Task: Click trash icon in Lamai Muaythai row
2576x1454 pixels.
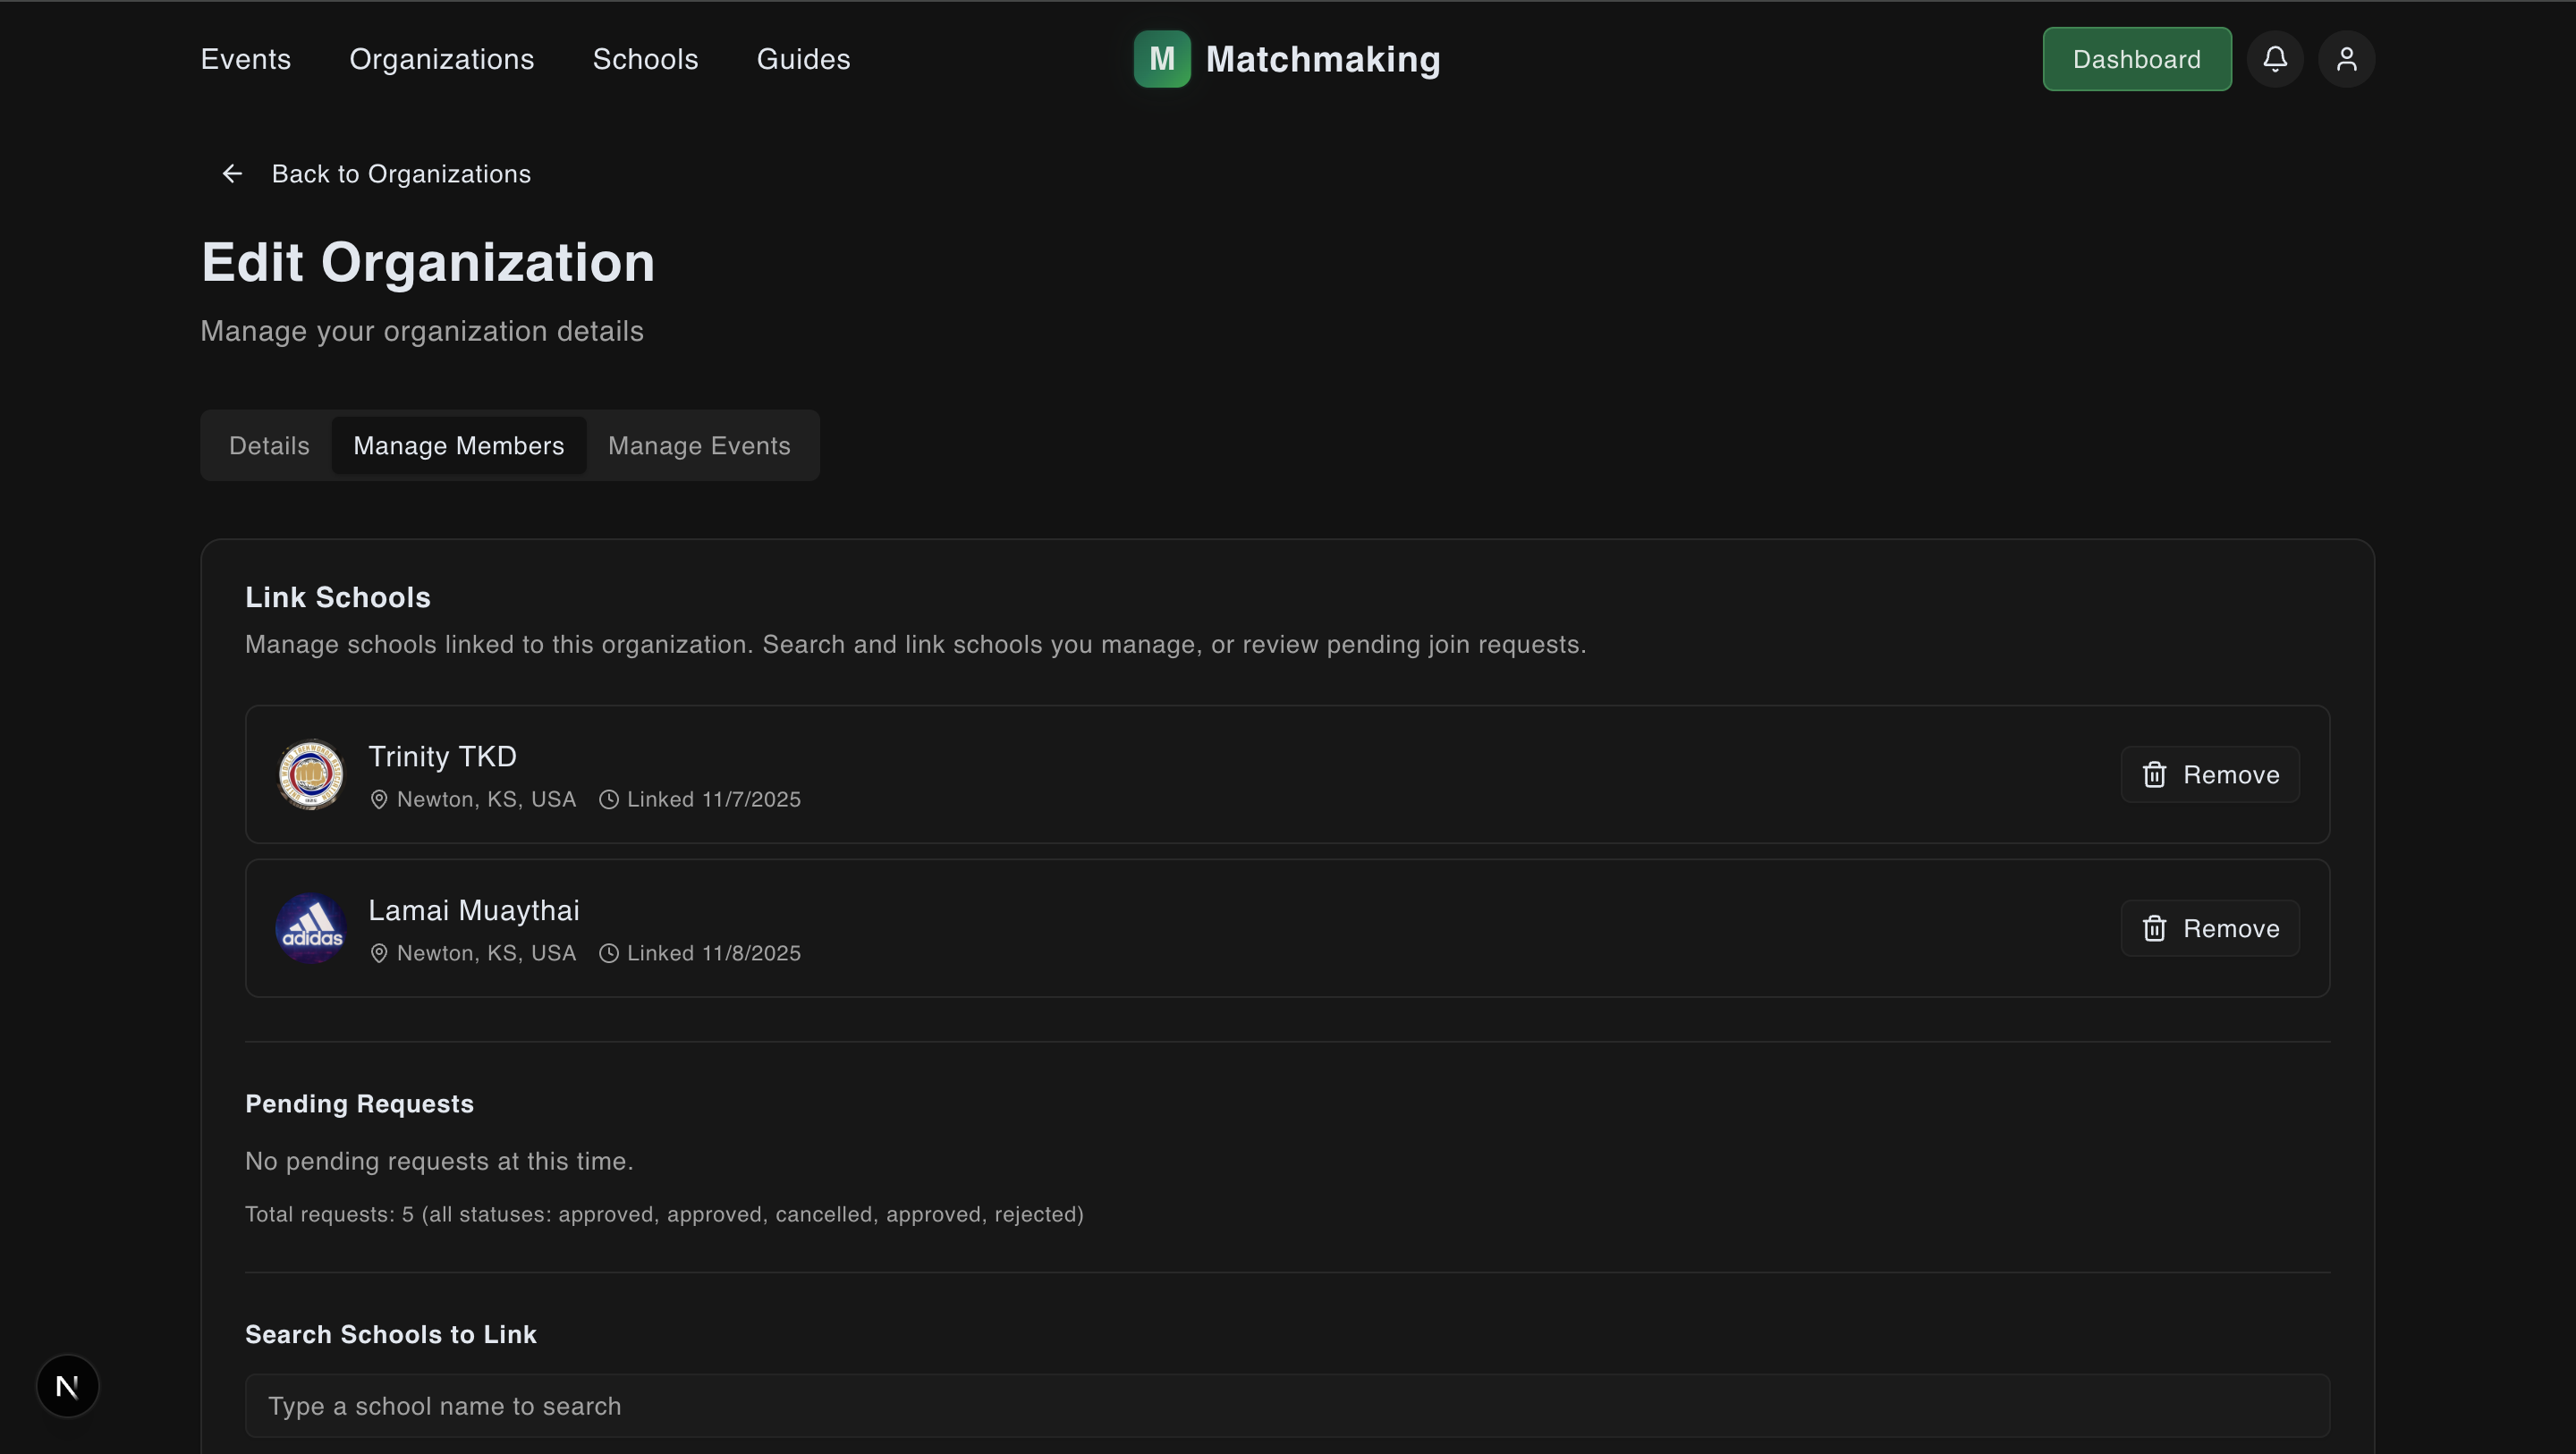Action: [2154, 929]
